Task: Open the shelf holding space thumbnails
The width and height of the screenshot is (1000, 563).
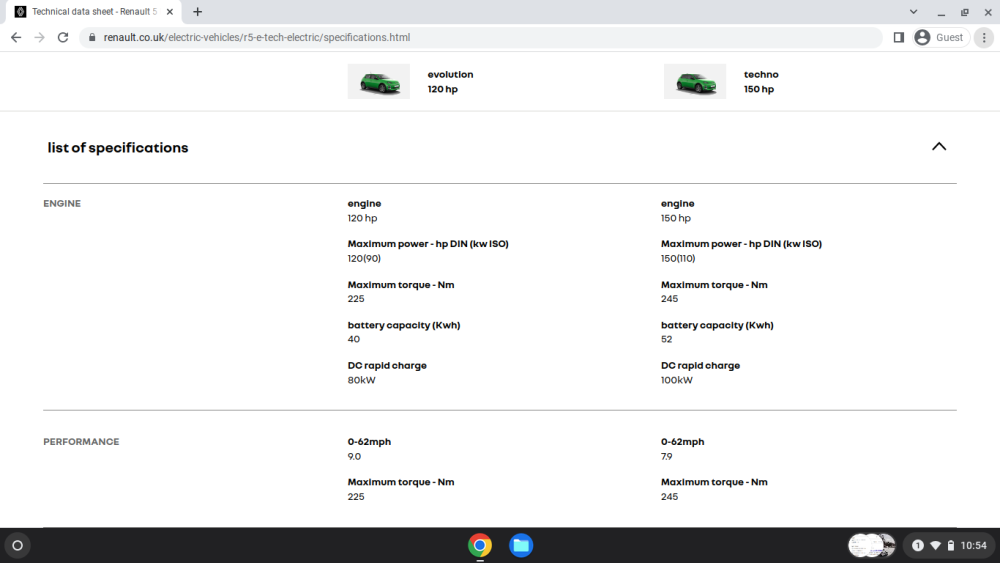Action: 872,545
